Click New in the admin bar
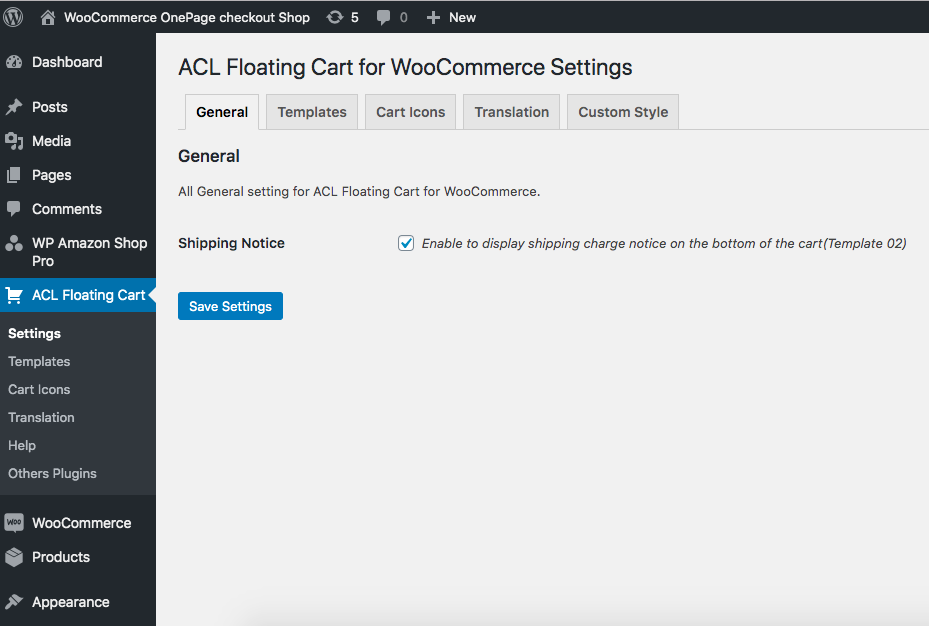This screenshot has width=929, height=626. pos(462,18)
